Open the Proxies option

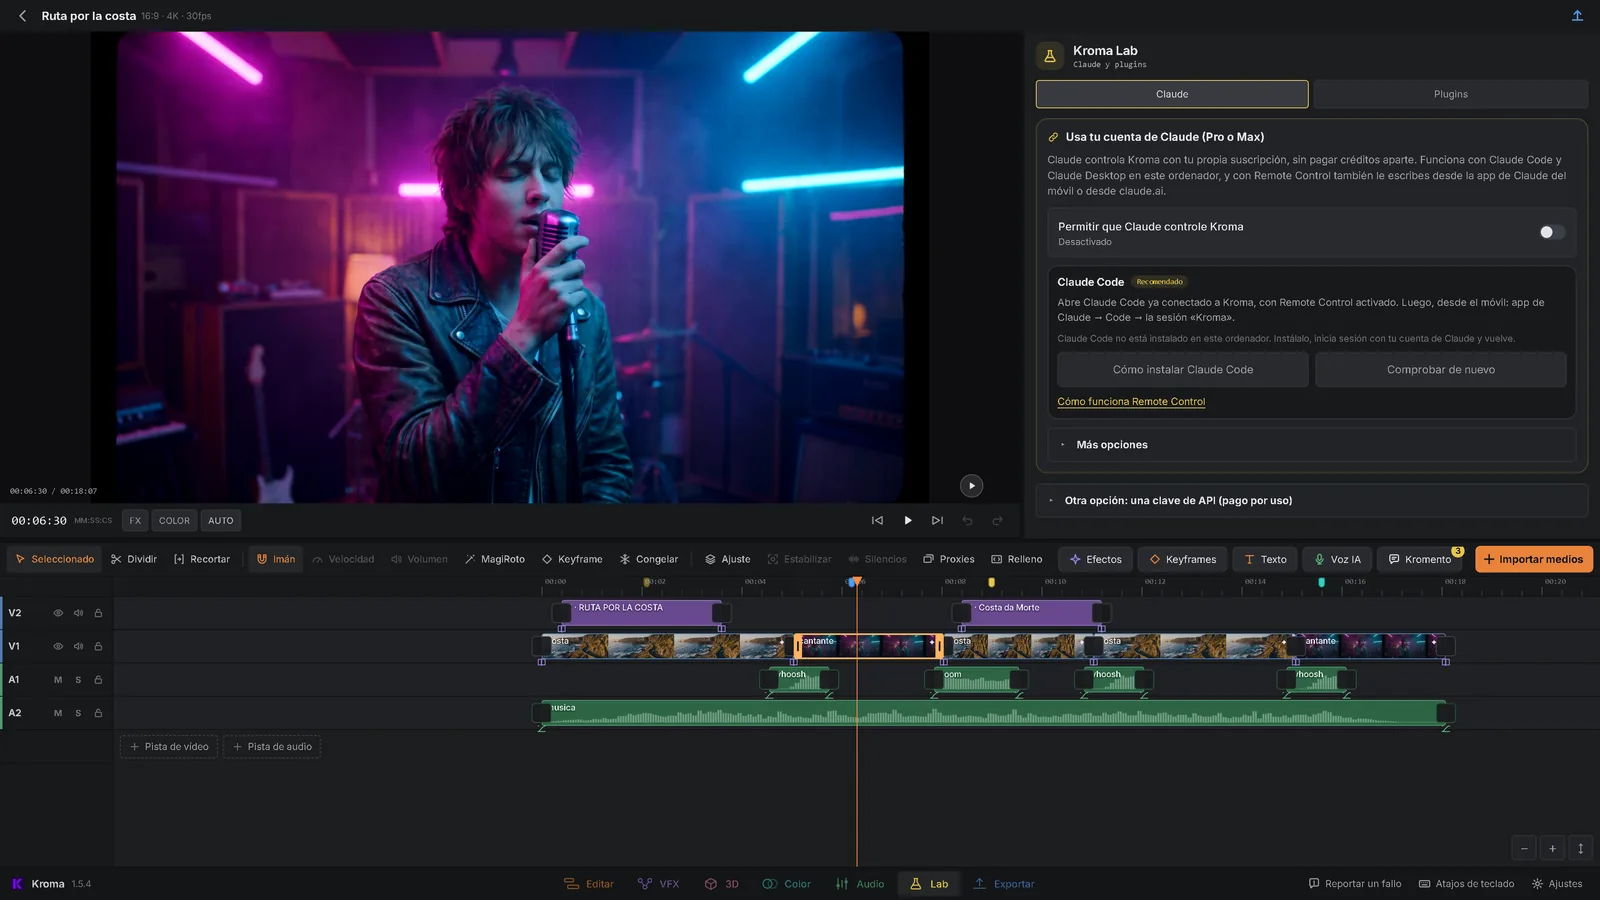point(949,559)
